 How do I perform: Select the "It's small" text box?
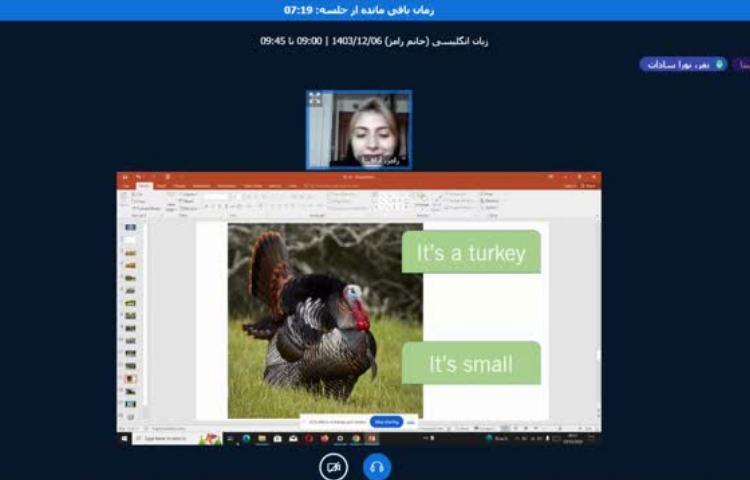click(471, 363)
